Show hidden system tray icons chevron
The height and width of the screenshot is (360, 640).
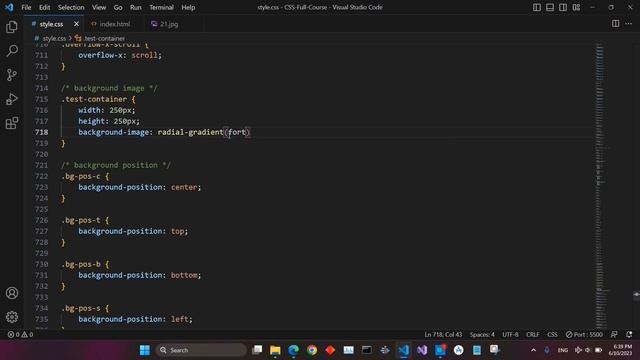[533, 350]
